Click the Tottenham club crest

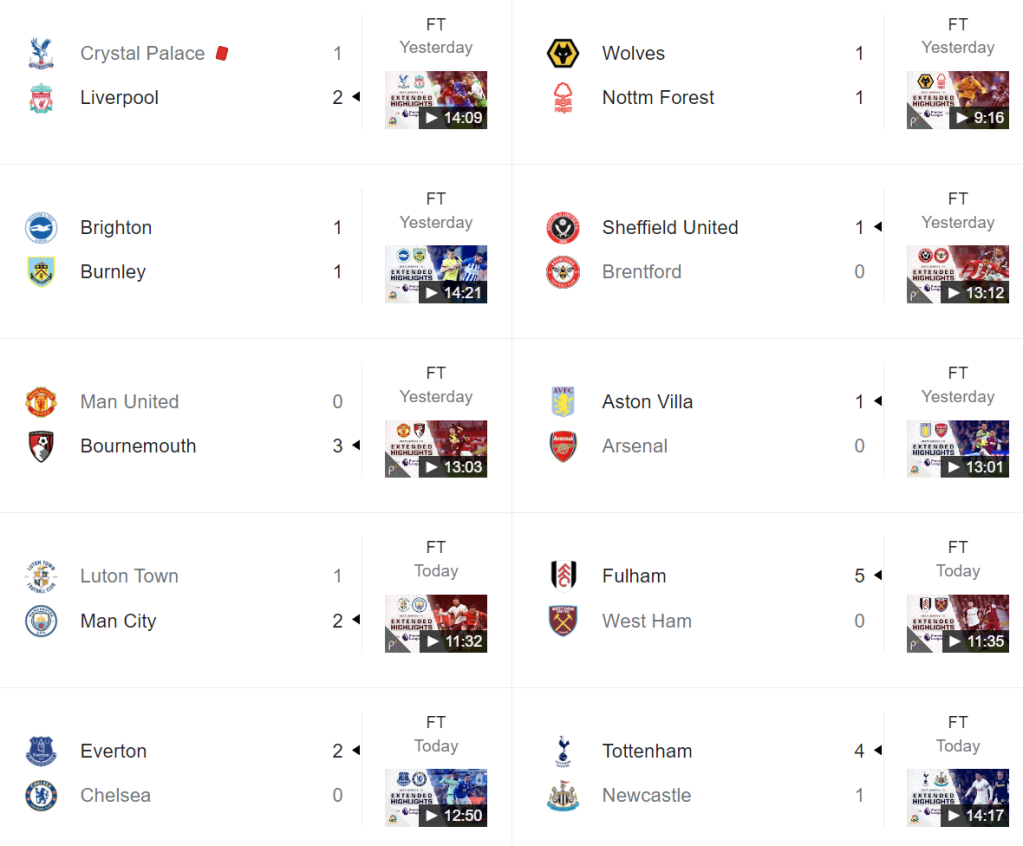563,751
